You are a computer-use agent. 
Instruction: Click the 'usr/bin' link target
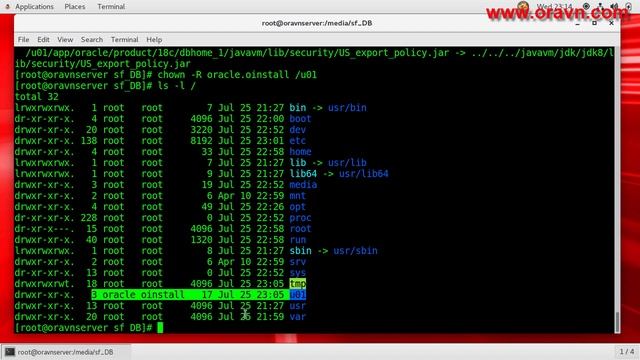click(x=347, y=108)
